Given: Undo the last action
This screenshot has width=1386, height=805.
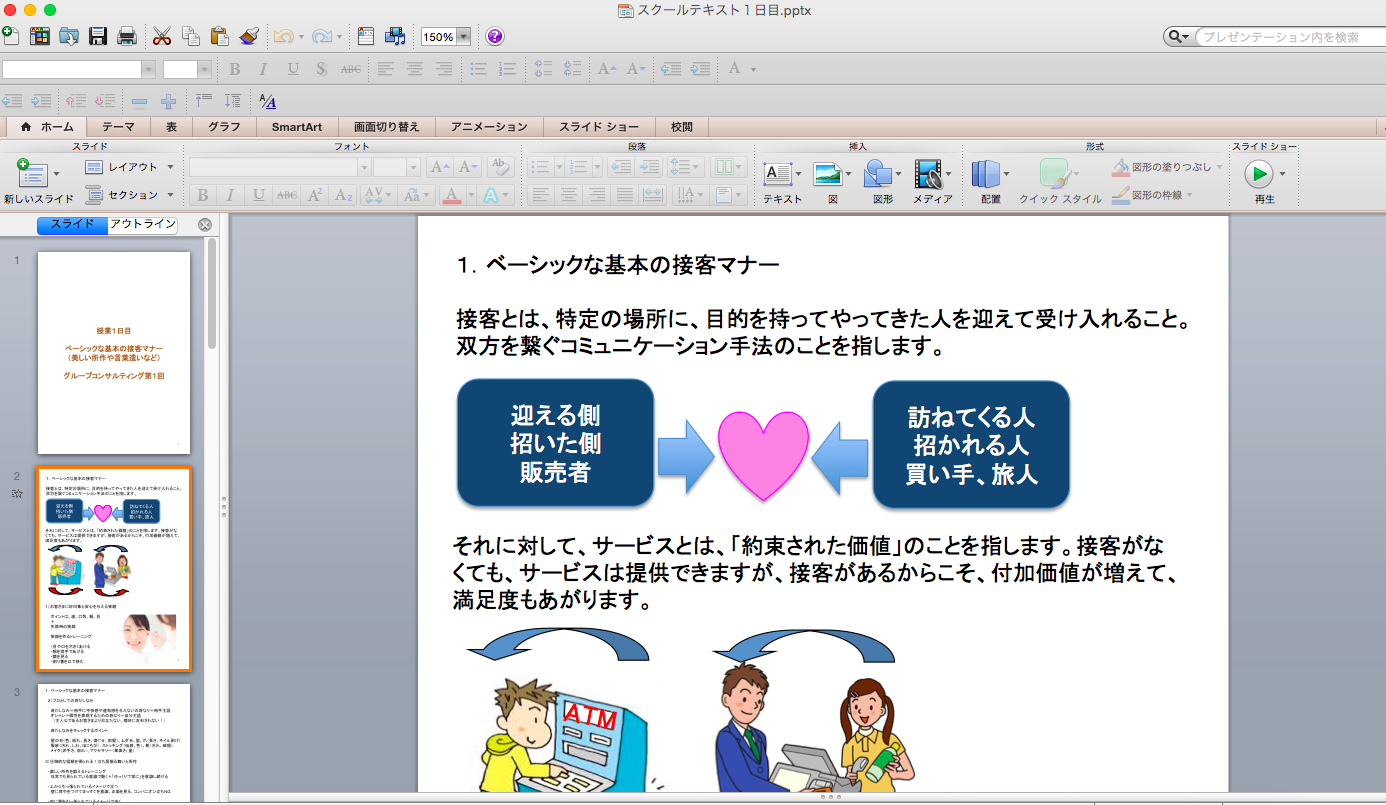Looking at the screenshot, I should coord(283,37).
